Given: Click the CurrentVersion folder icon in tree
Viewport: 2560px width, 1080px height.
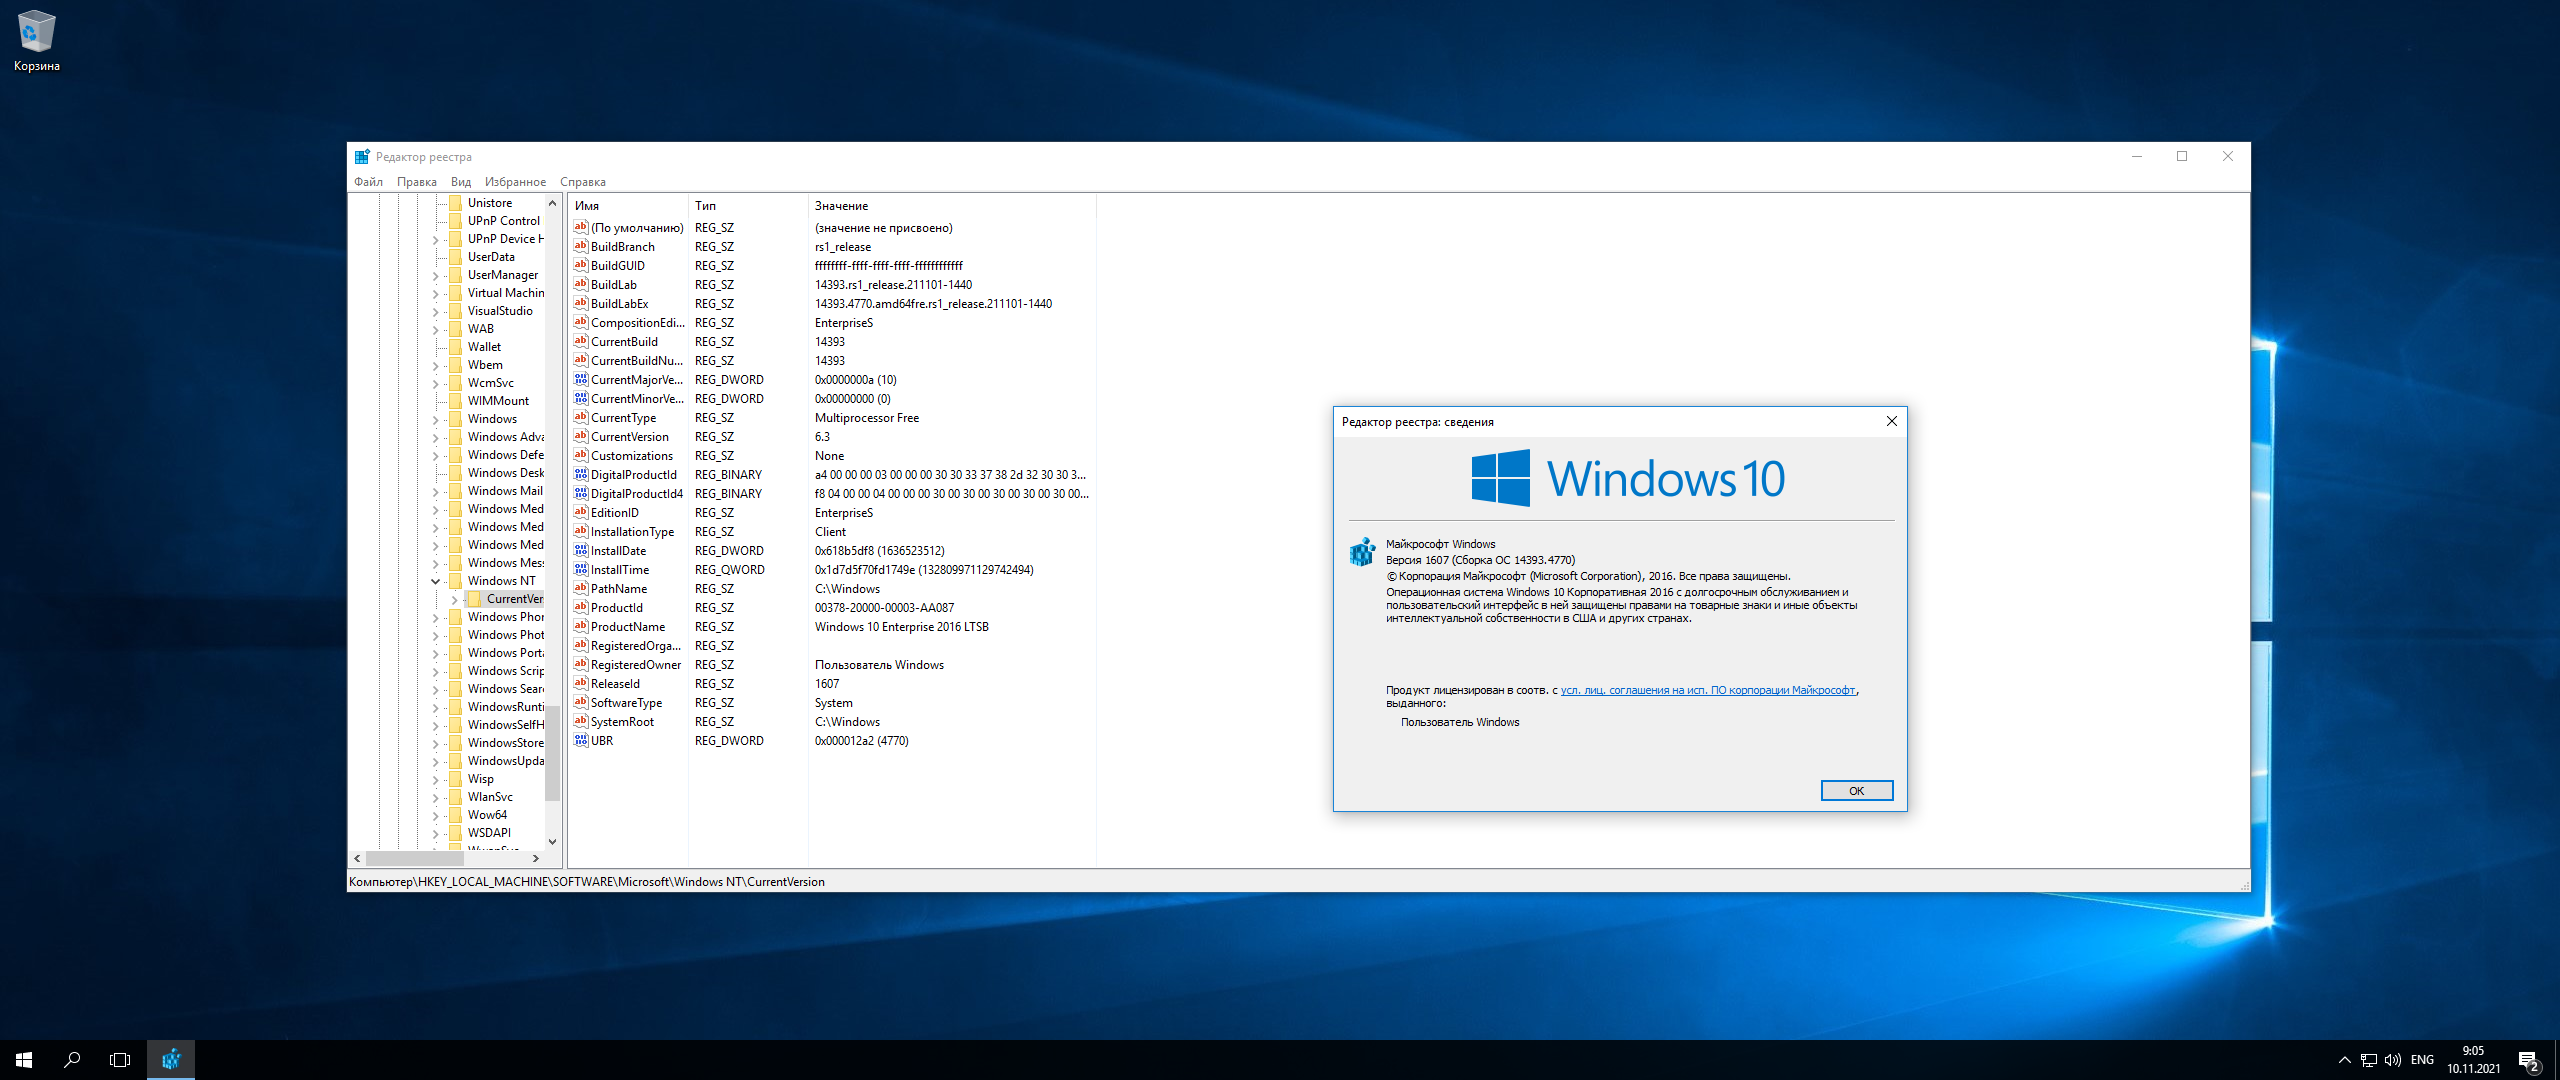Looking at the screenshot, I should (475, 599).
